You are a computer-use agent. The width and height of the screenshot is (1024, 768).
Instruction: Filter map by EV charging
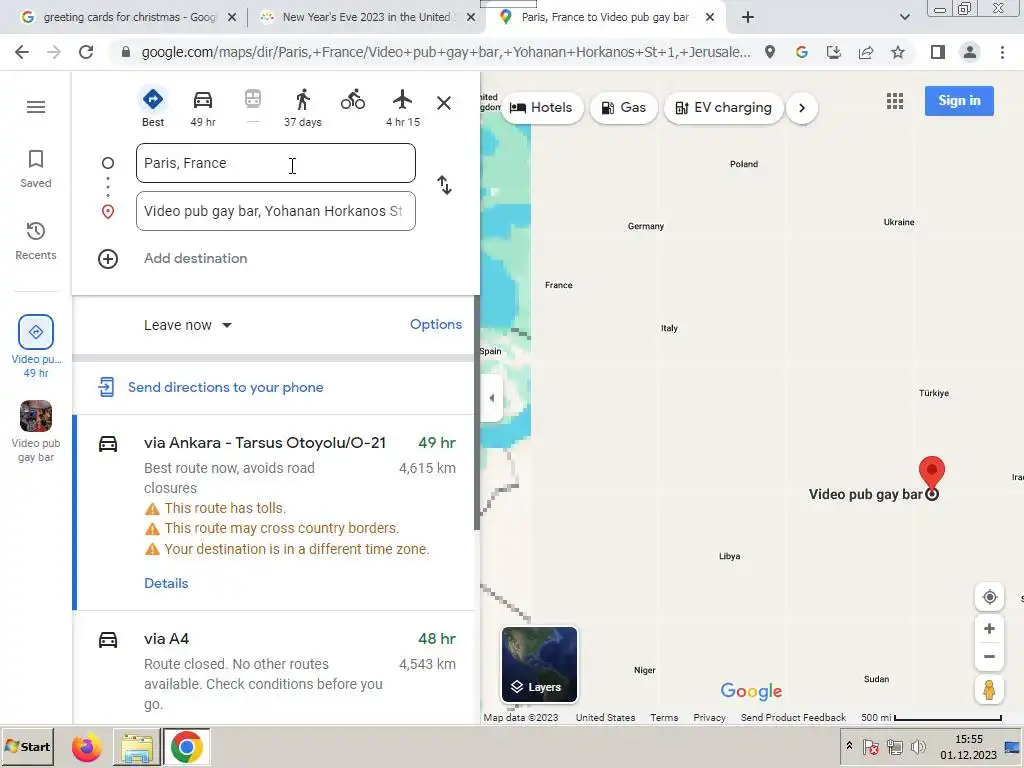[723, 108]
